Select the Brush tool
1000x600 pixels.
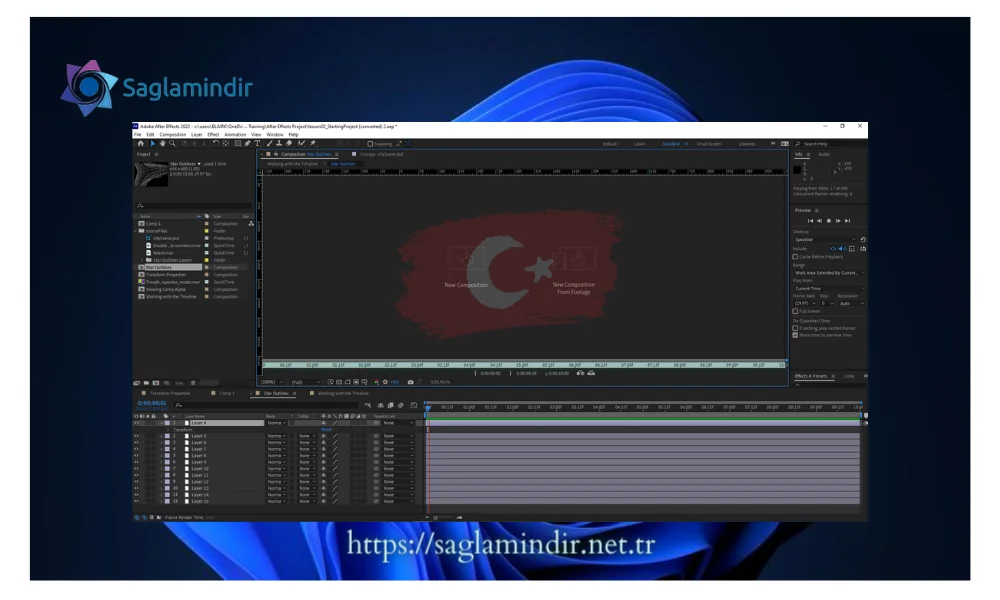point(269,143)
